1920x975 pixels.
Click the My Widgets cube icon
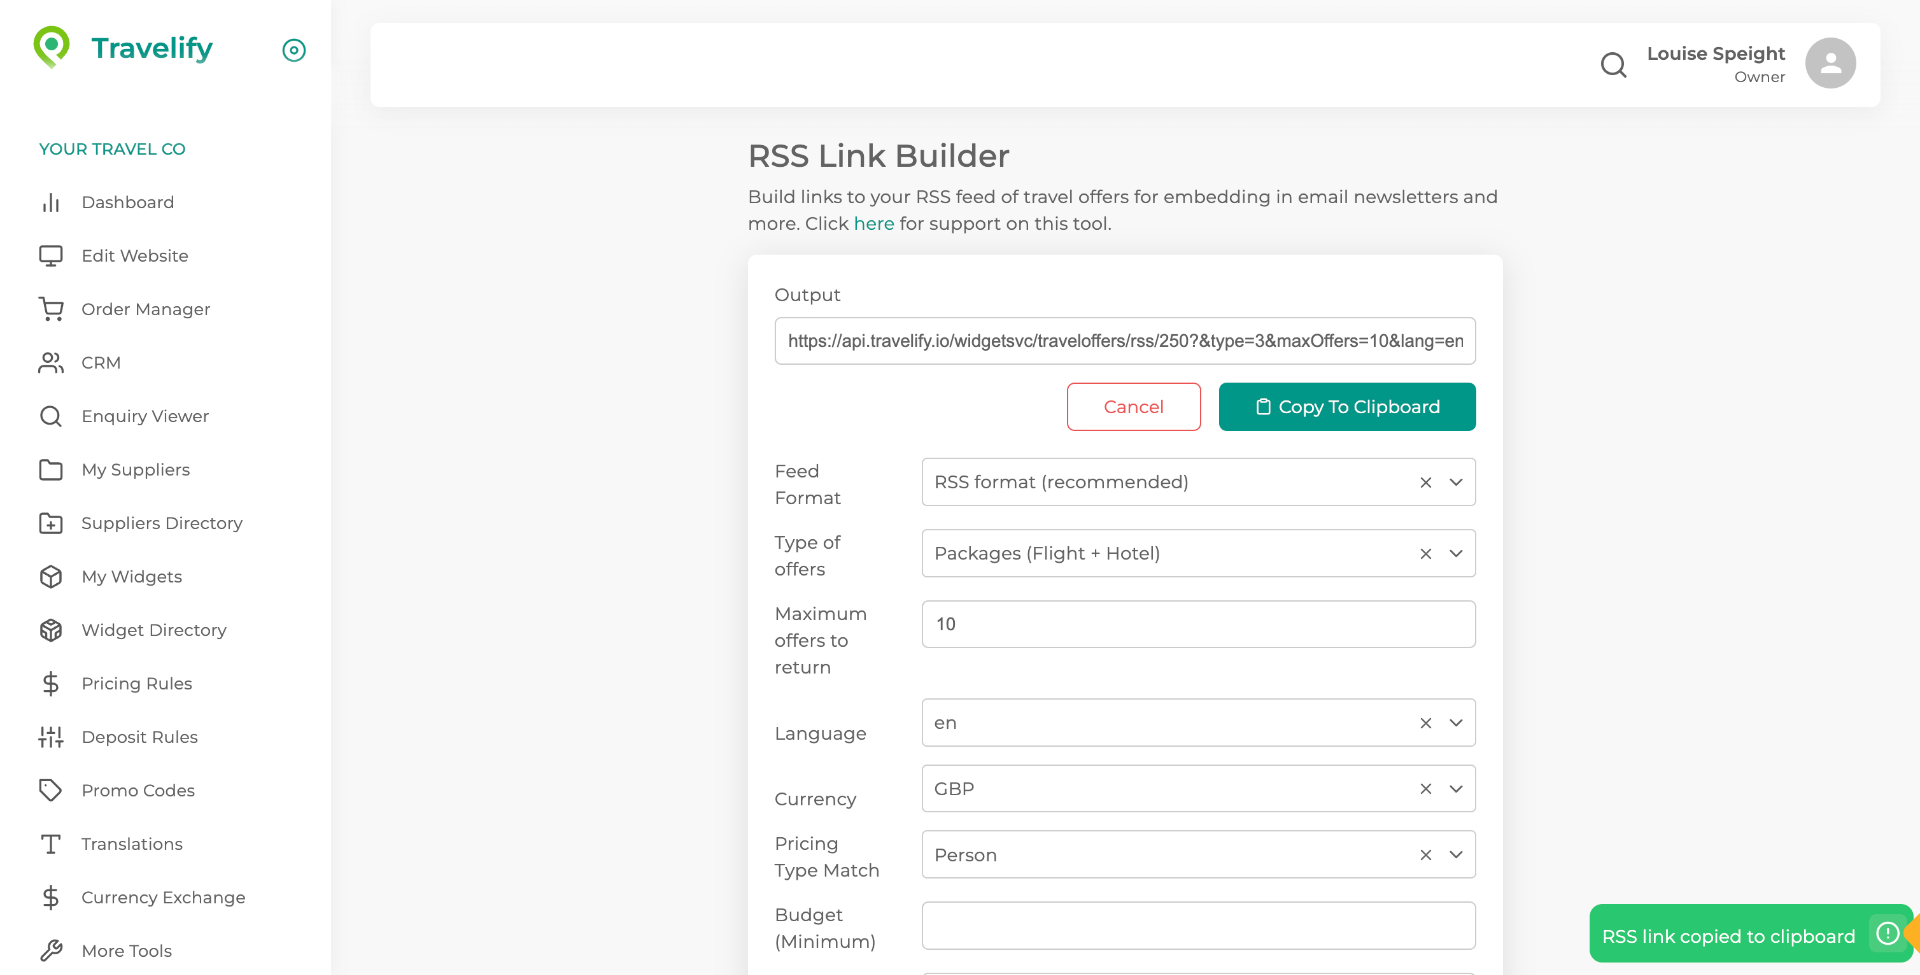pos(51,576)
